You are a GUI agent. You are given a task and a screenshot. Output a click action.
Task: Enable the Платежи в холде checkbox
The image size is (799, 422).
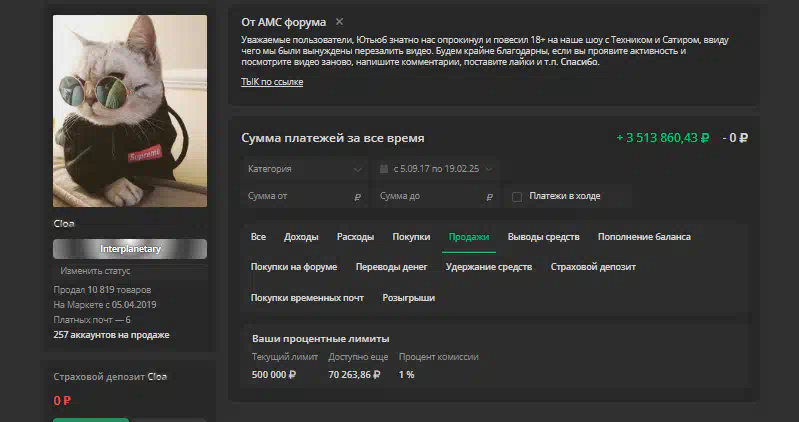[x=517, y=197]
